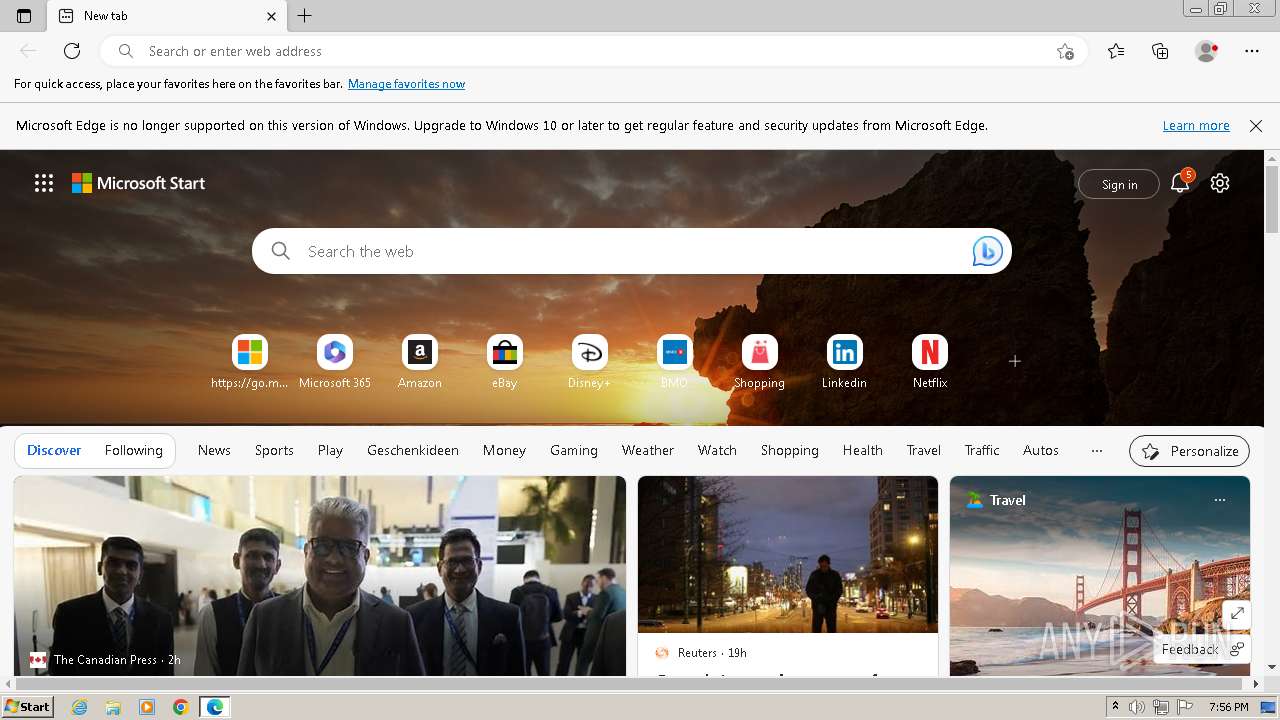Open the Reuters street photo article

point(788,555)
